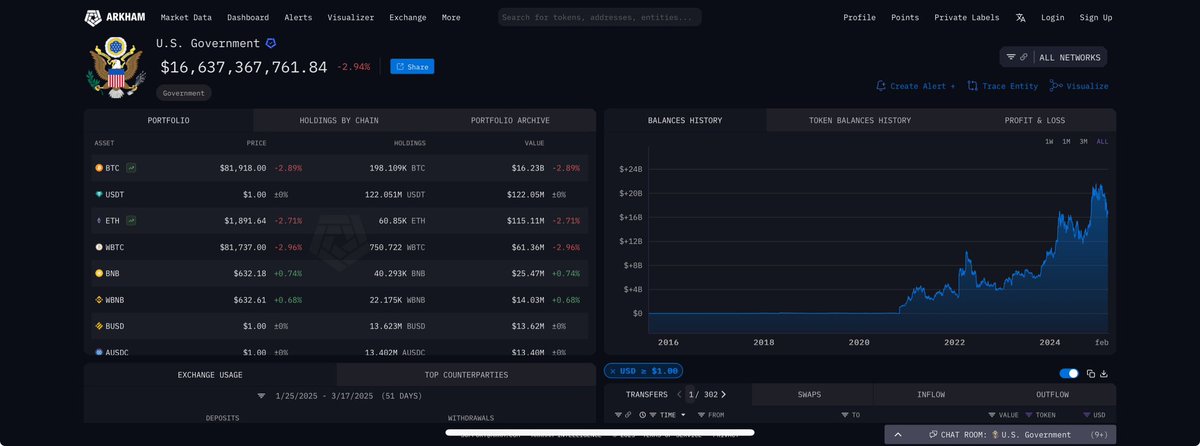The height and width of the screenshot is (446, 1200).
Task: Select the ALL chart range
Action: tap(1102, 142)
